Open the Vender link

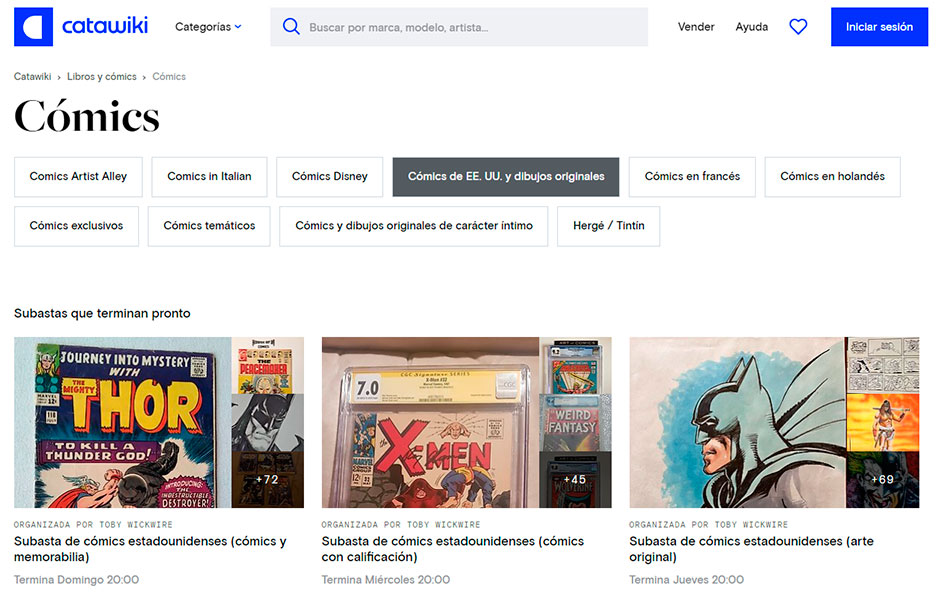pos(696,27)
